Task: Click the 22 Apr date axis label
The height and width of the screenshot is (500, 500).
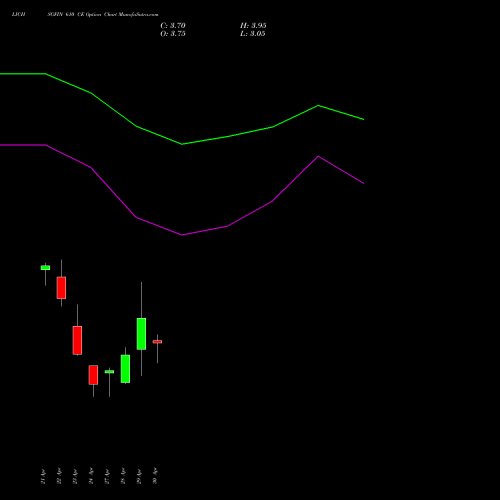Action: 59,476
